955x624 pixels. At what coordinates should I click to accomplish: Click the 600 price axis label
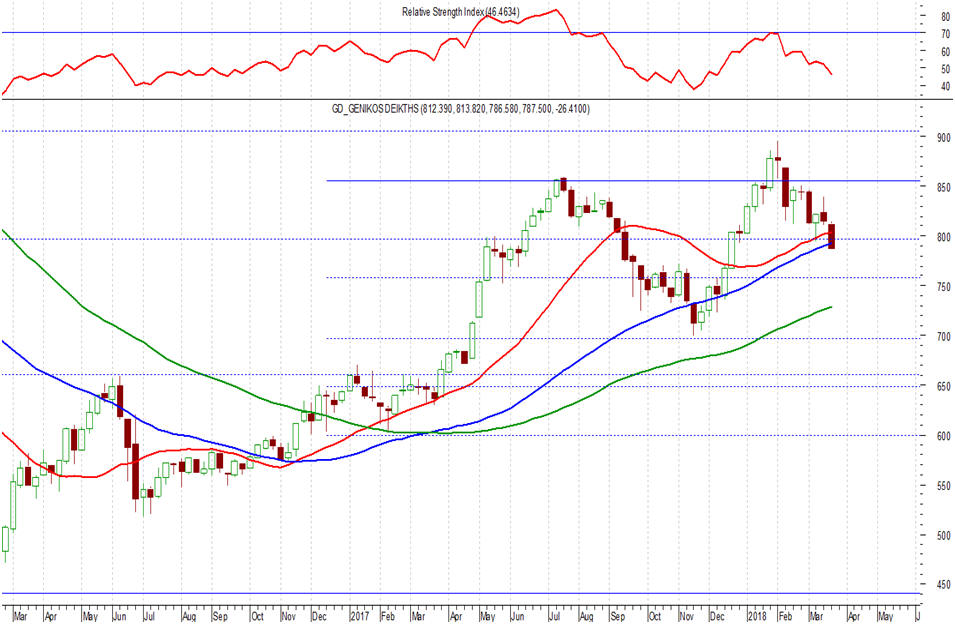click(x=943, y=436)
